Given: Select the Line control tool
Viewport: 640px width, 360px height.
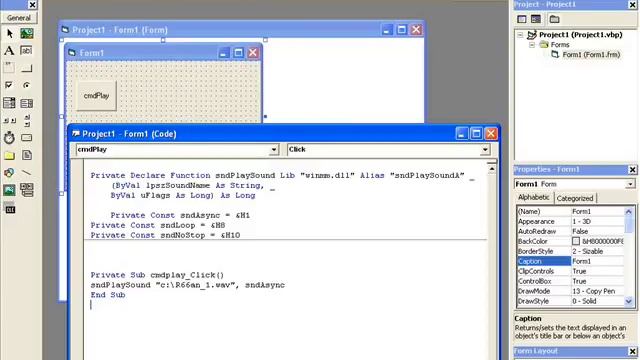Looking at the screenshot, I should pyautogui.click(x=27, y=173).
